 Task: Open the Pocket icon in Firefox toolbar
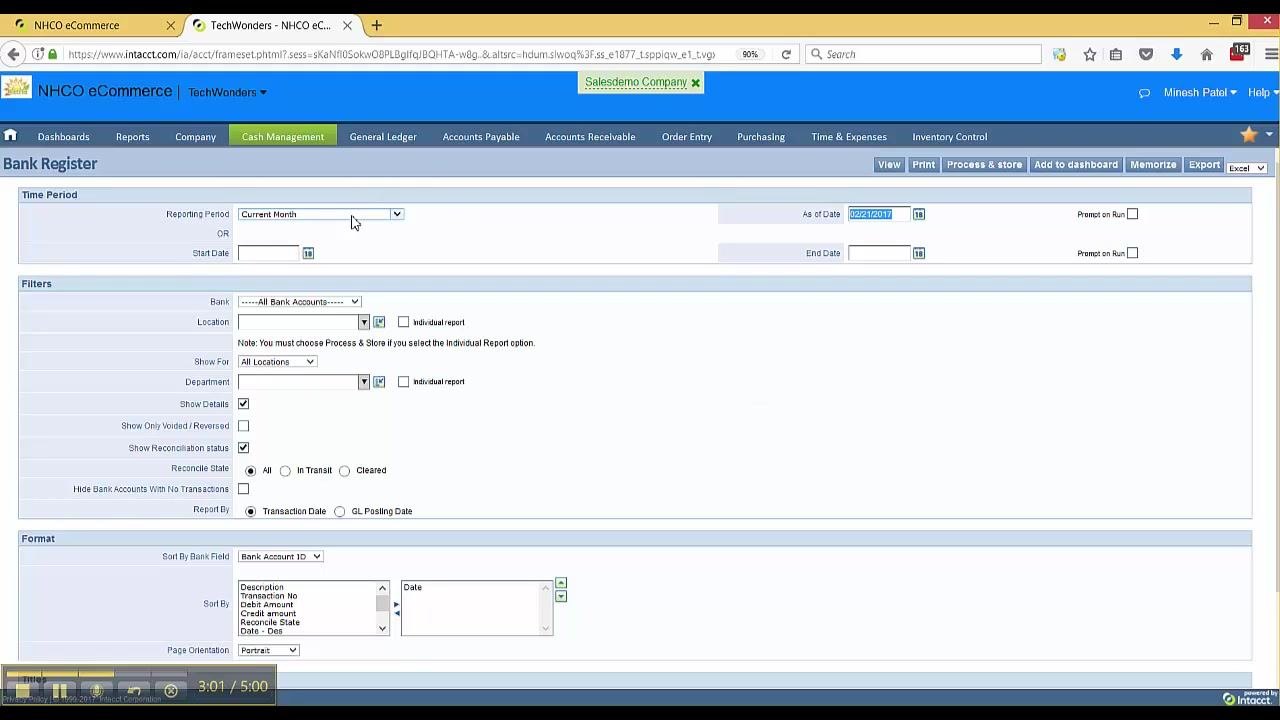tap(1147, 54)
